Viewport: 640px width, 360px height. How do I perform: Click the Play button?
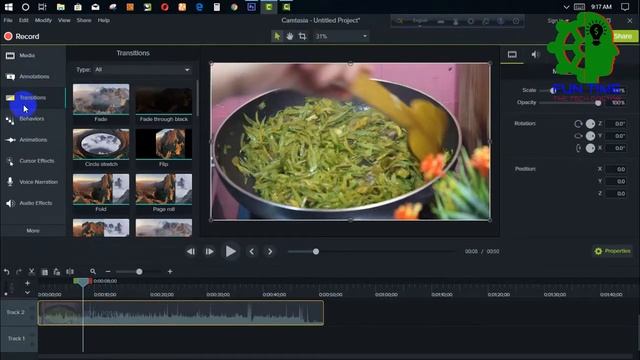231,251
